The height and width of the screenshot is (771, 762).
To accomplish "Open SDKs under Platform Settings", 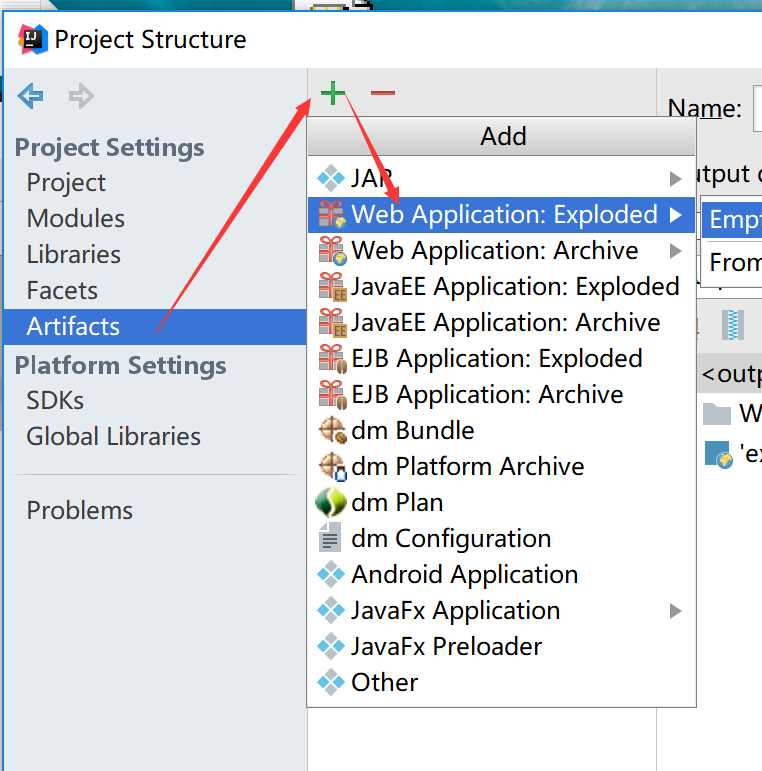I will (x=154, y=400).
